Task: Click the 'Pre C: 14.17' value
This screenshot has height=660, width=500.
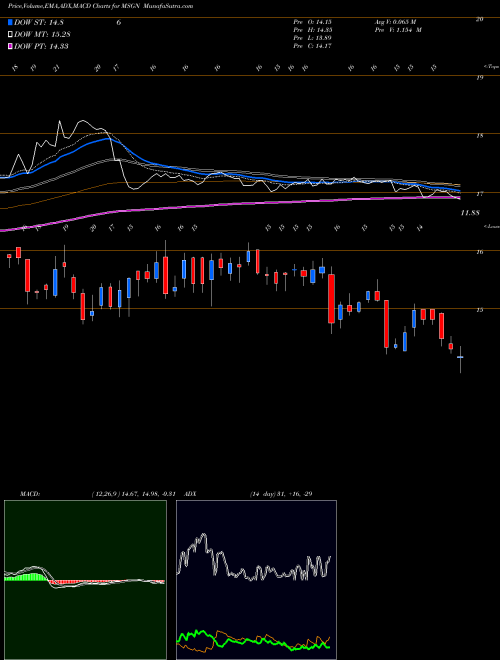Action: click(x=313, y=46)
